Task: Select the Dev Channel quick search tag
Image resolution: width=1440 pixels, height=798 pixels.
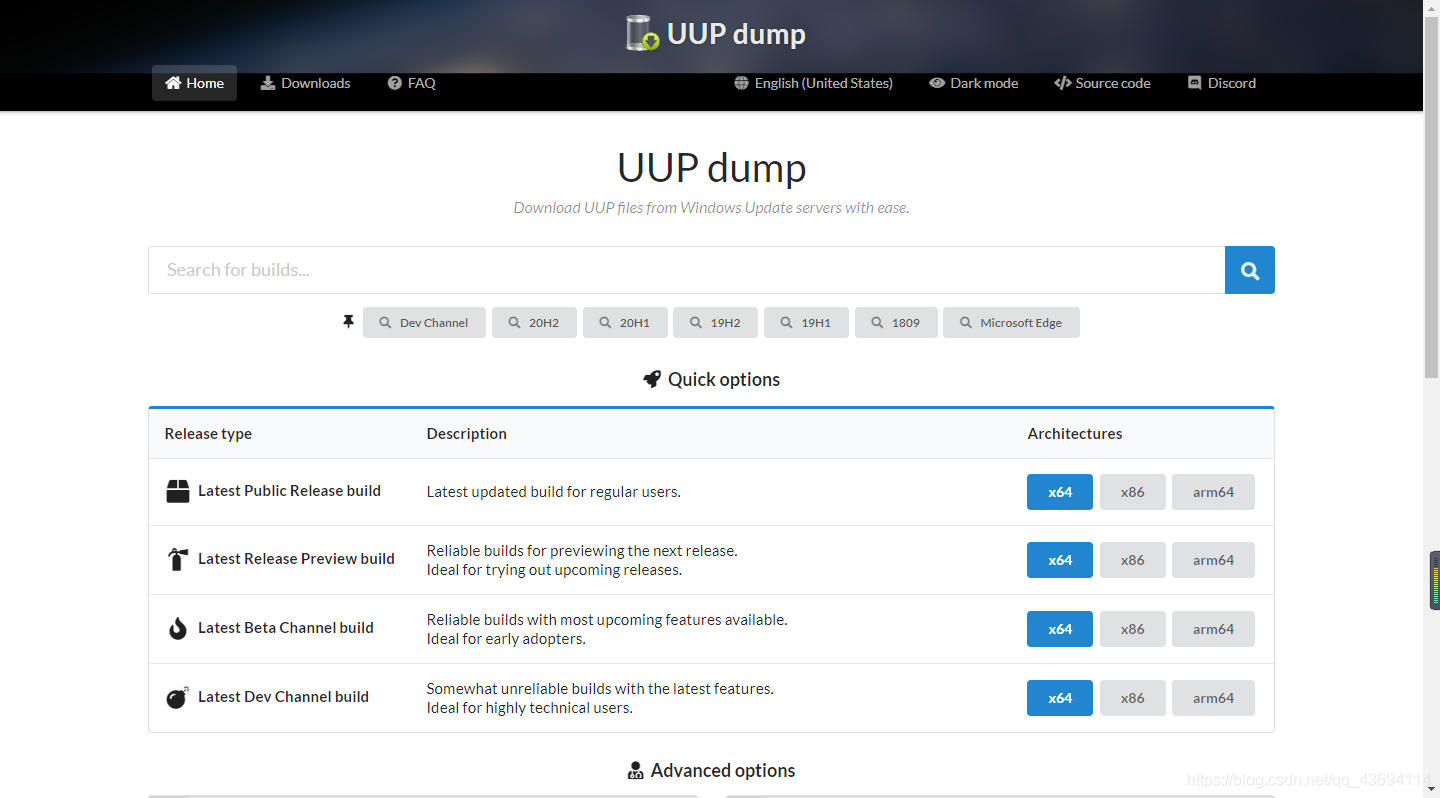Action: [x=424, y=323]
